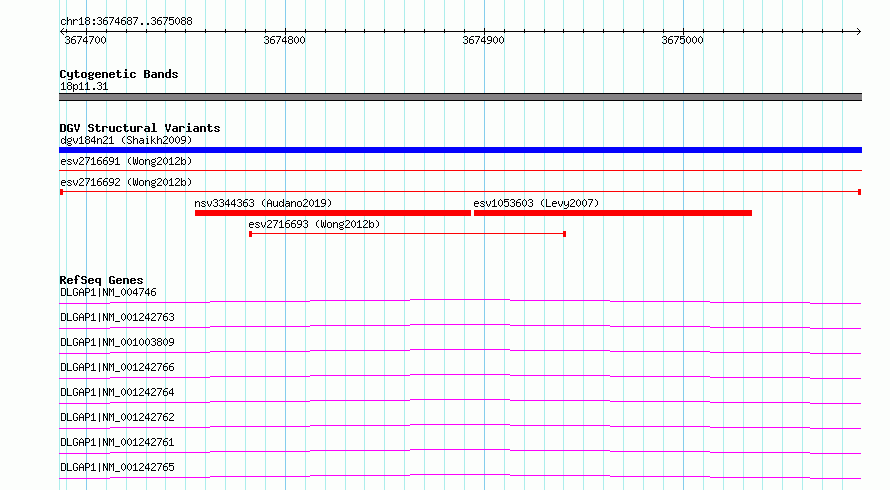
Task: Open the DLGAP1|NM_001242762 transcript
Action: pyautogui.click(x=117, y=417)
